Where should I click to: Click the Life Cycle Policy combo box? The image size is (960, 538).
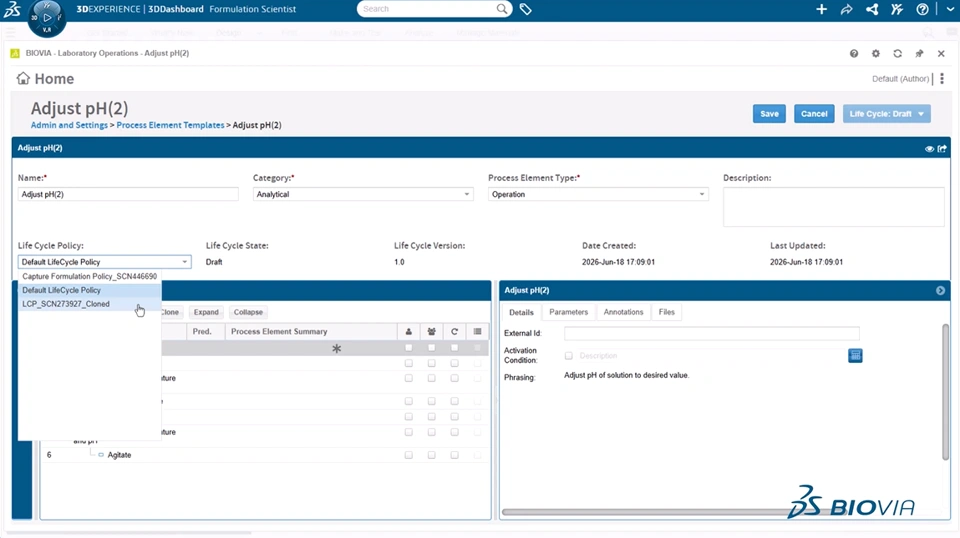click(x=105, y=262)
